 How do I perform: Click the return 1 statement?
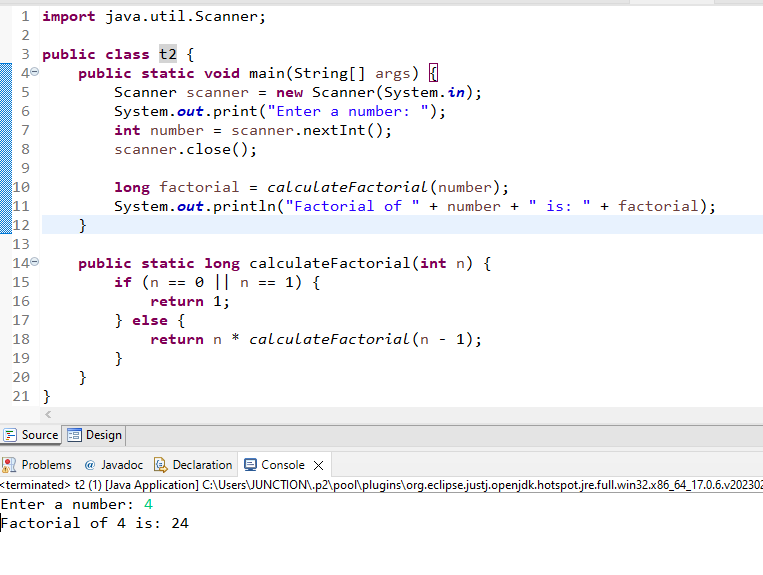point(190,301)
